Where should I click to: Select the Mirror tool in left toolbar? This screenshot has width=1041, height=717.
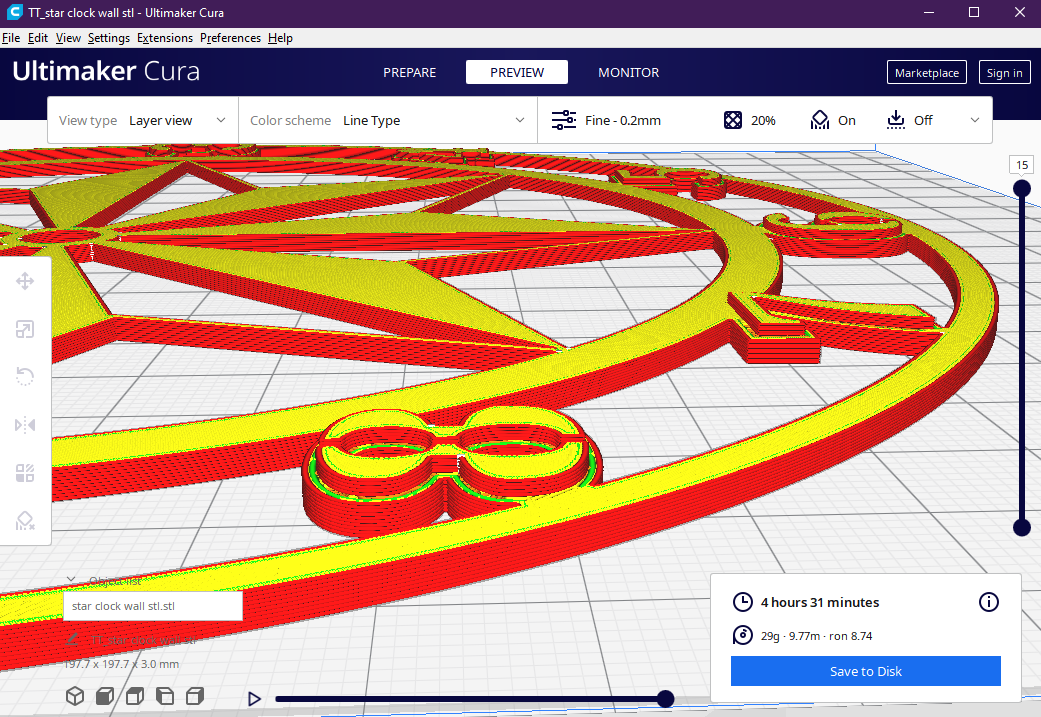[25, 425]
